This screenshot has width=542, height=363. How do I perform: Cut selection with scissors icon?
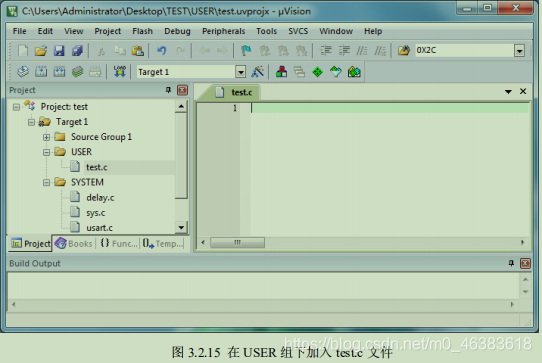click(101, 51)
